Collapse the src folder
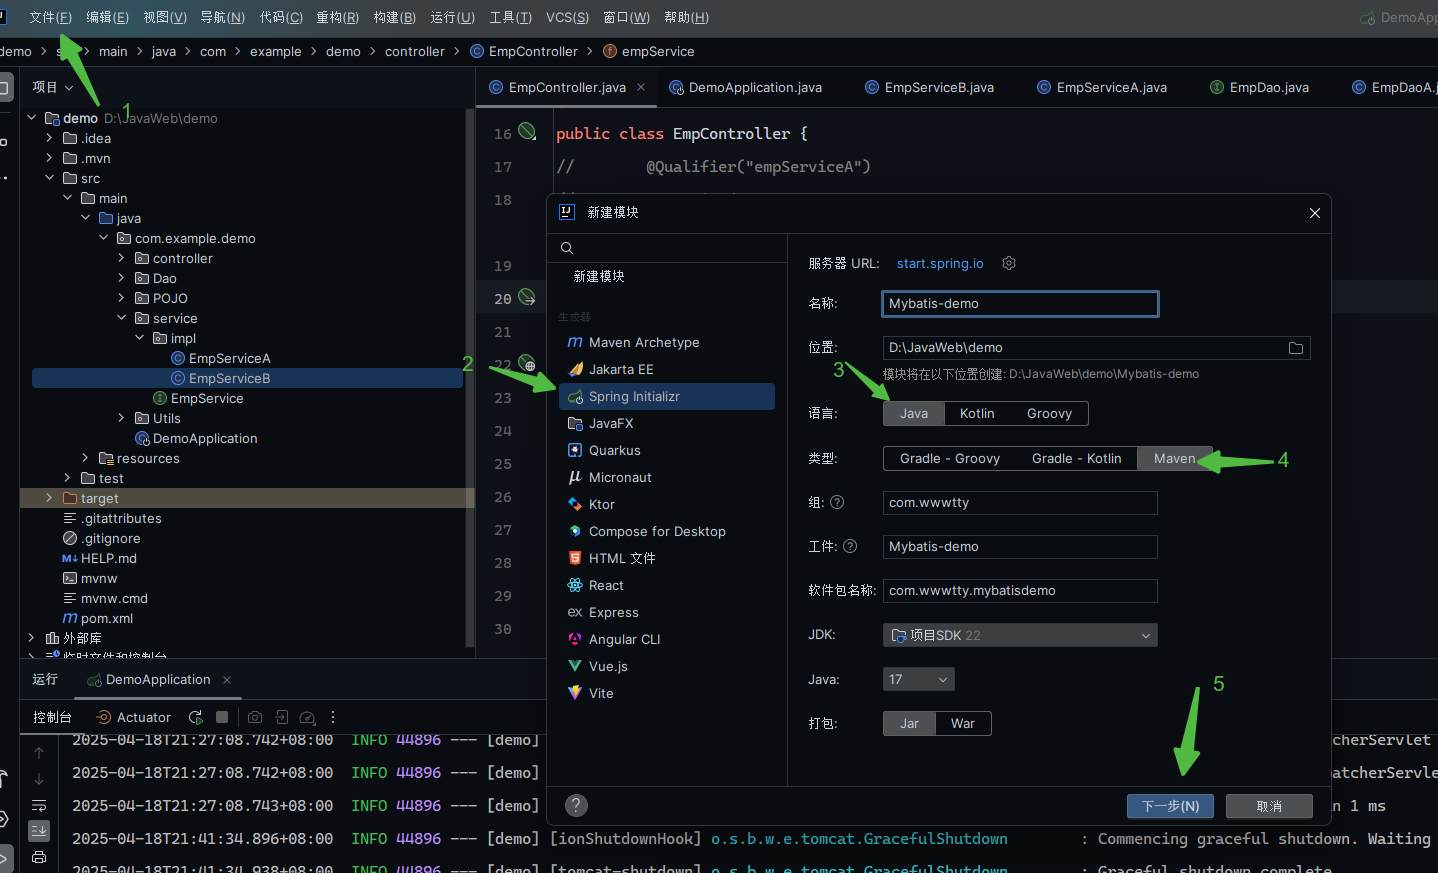 (49, 178)
